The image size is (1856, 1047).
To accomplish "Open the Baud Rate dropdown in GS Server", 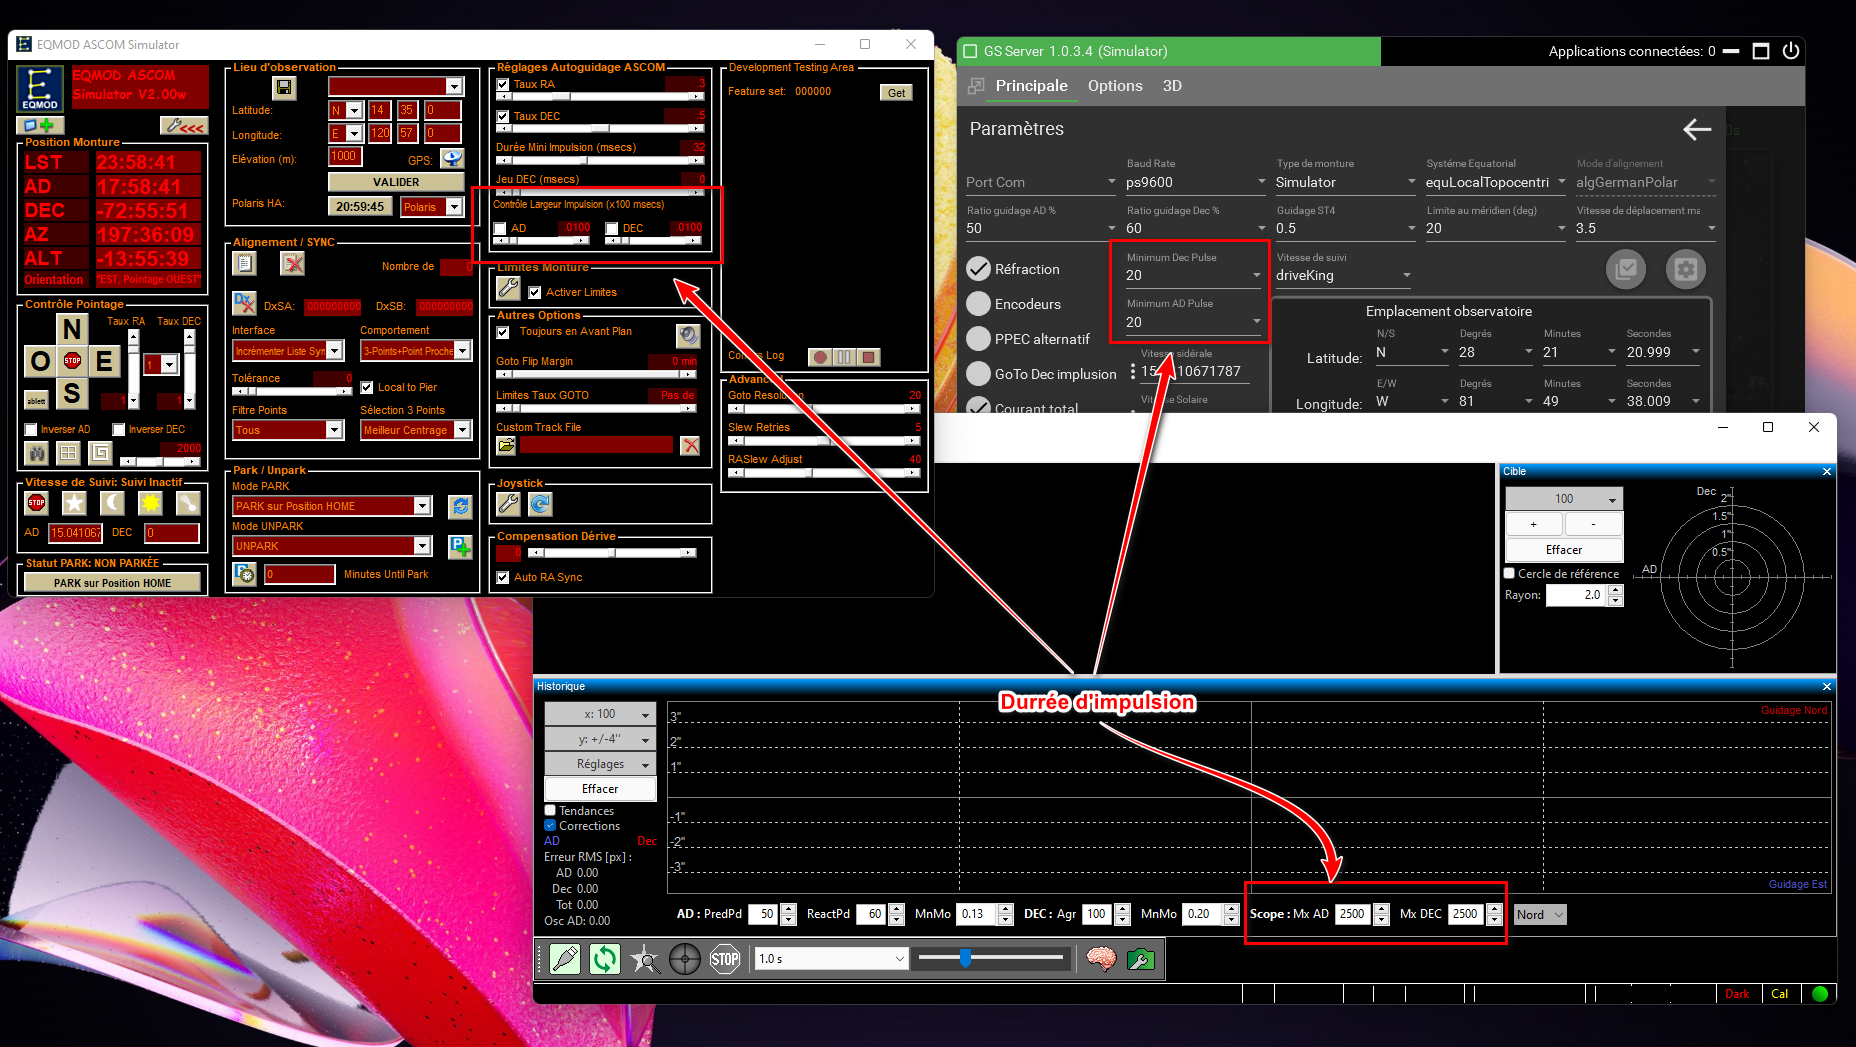I will coord(1196,182).
